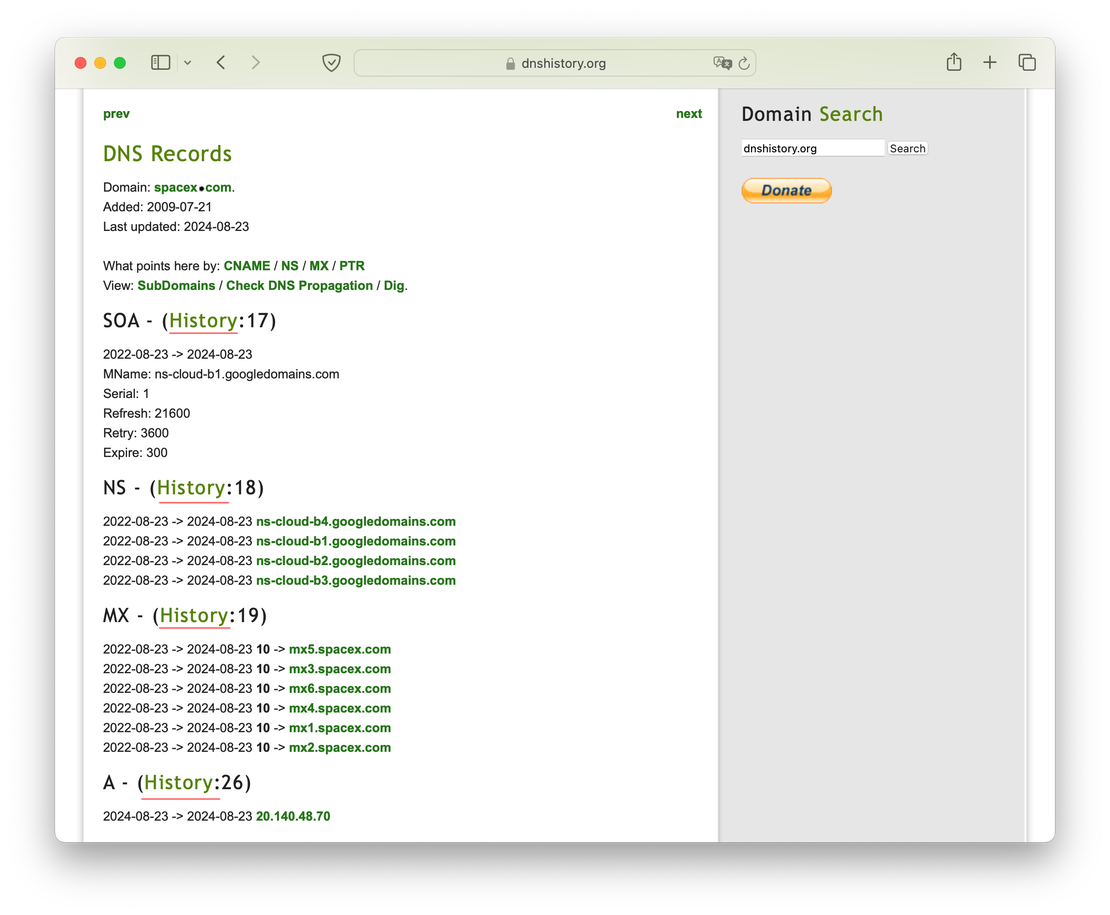Image resolution: width=1110 pixels, height=915 pixels.
Task: Open a new tab with plus icon
Action: point(989,63)
